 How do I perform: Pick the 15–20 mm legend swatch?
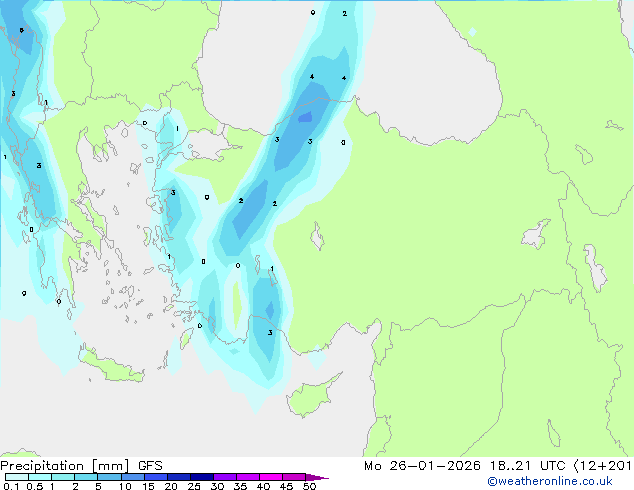pos(156,477)
